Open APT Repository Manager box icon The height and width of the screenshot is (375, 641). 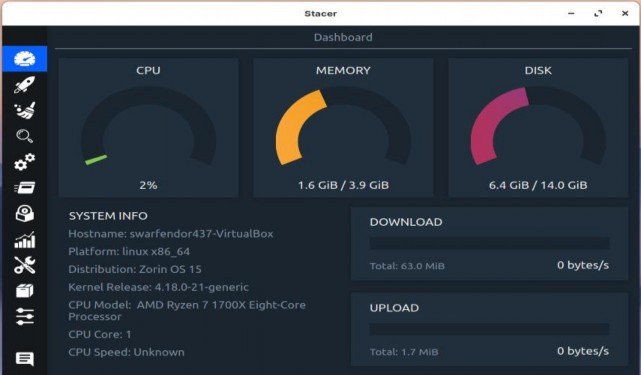pyautogui.click(x=25, y=291)
